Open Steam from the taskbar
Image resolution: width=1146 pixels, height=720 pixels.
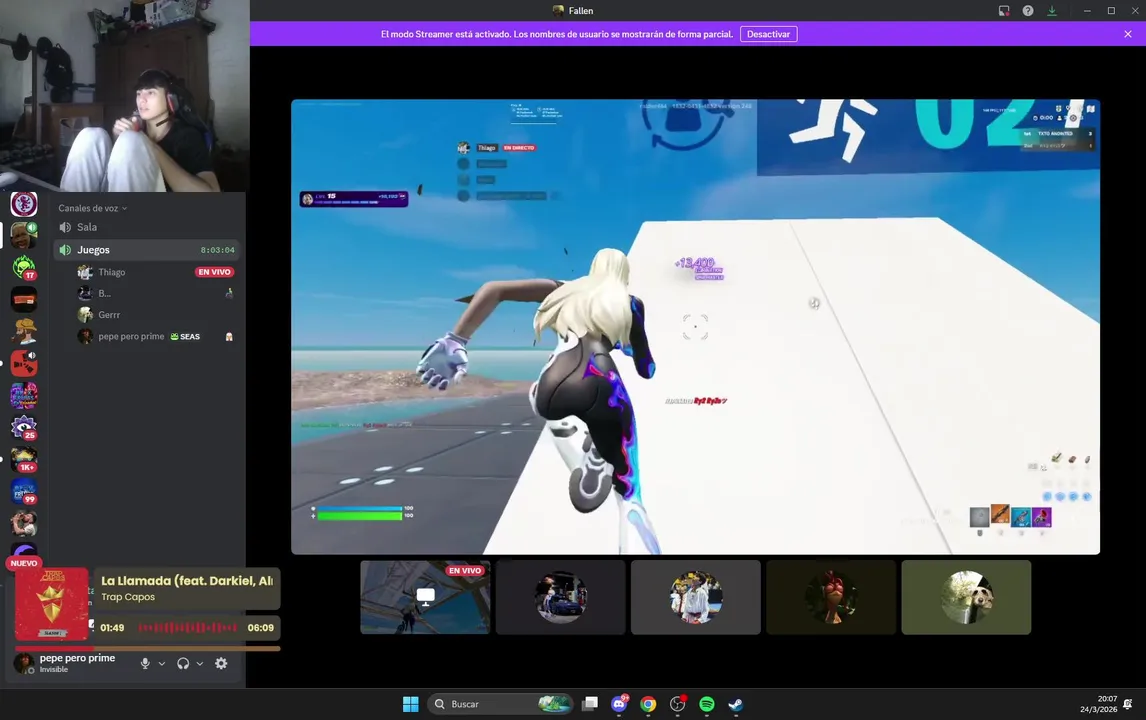coord(736,704)
